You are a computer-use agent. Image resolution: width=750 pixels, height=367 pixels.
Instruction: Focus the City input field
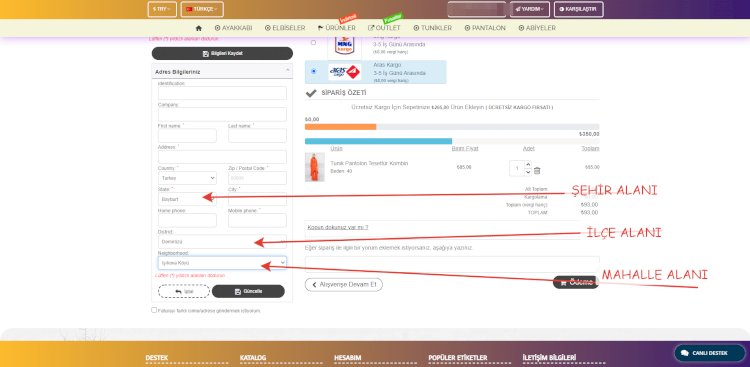pos(257,199)
